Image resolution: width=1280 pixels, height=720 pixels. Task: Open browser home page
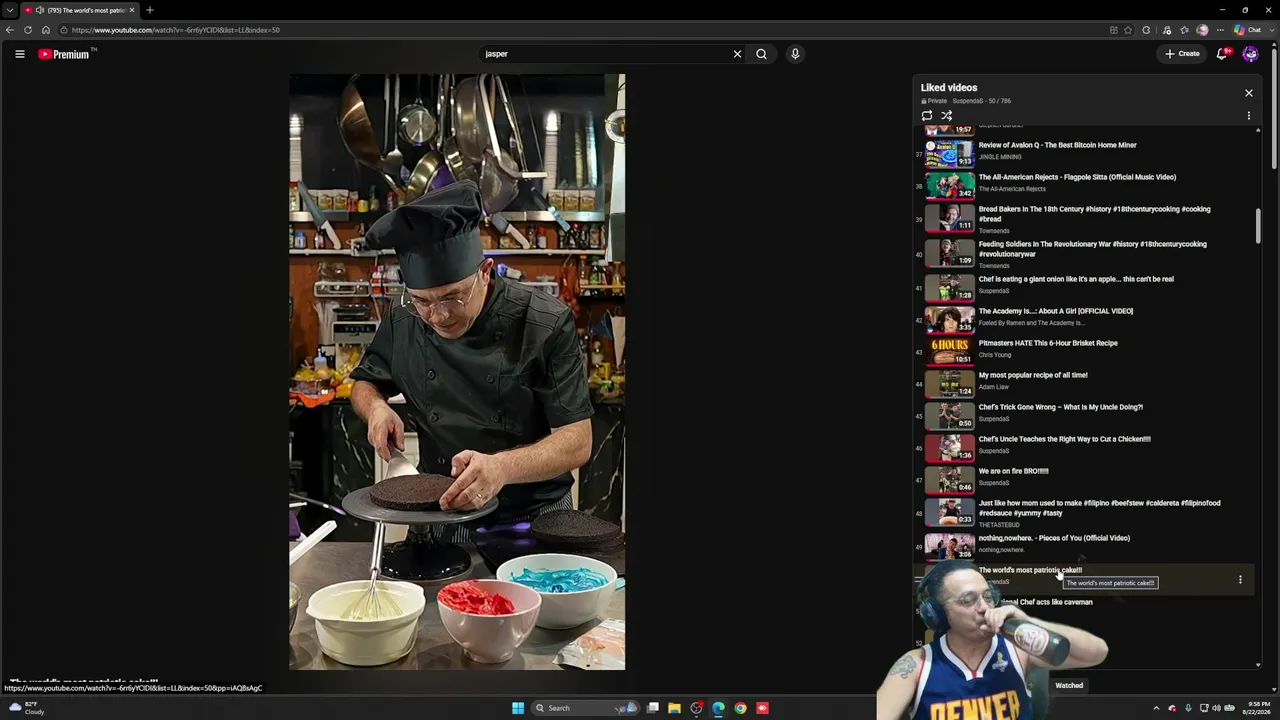point(46,30)
